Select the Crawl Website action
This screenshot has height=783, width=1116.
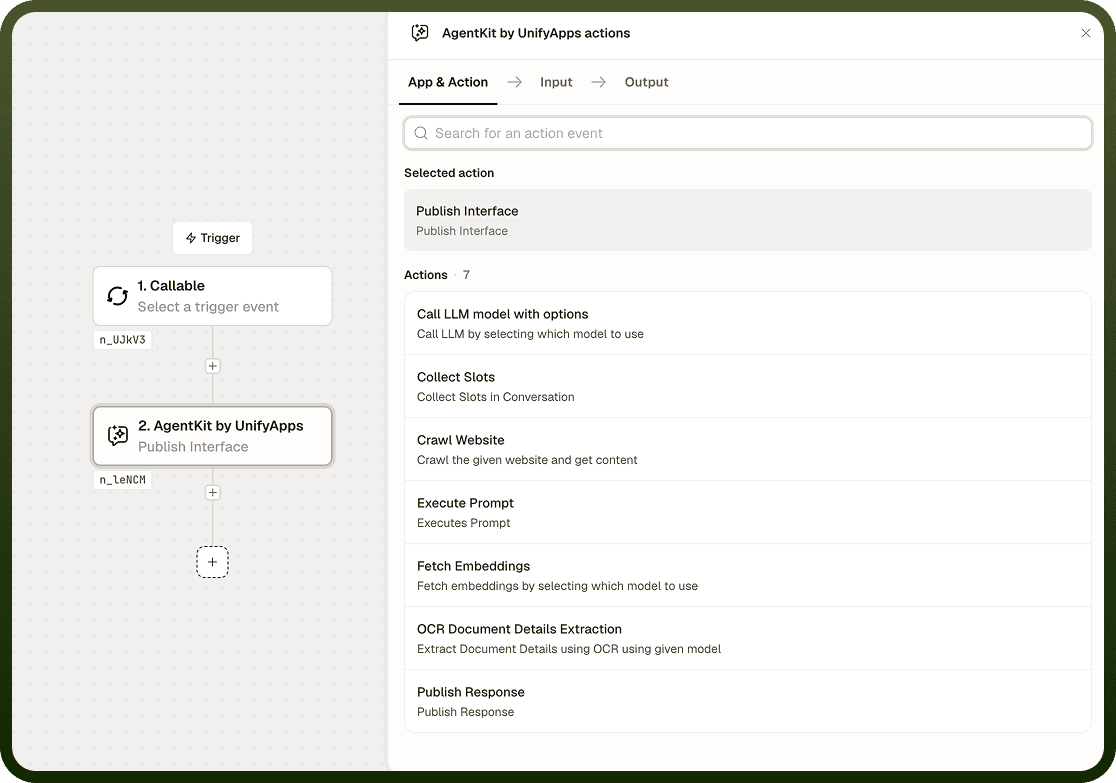748,449
